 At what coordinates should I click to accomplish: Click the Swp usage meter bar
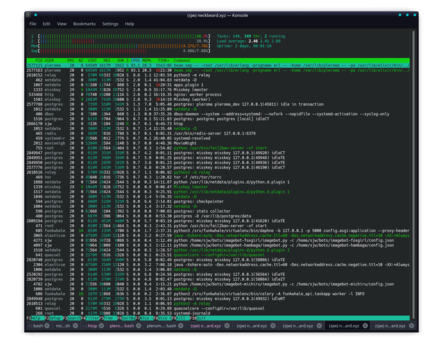[x=121, y=51]
